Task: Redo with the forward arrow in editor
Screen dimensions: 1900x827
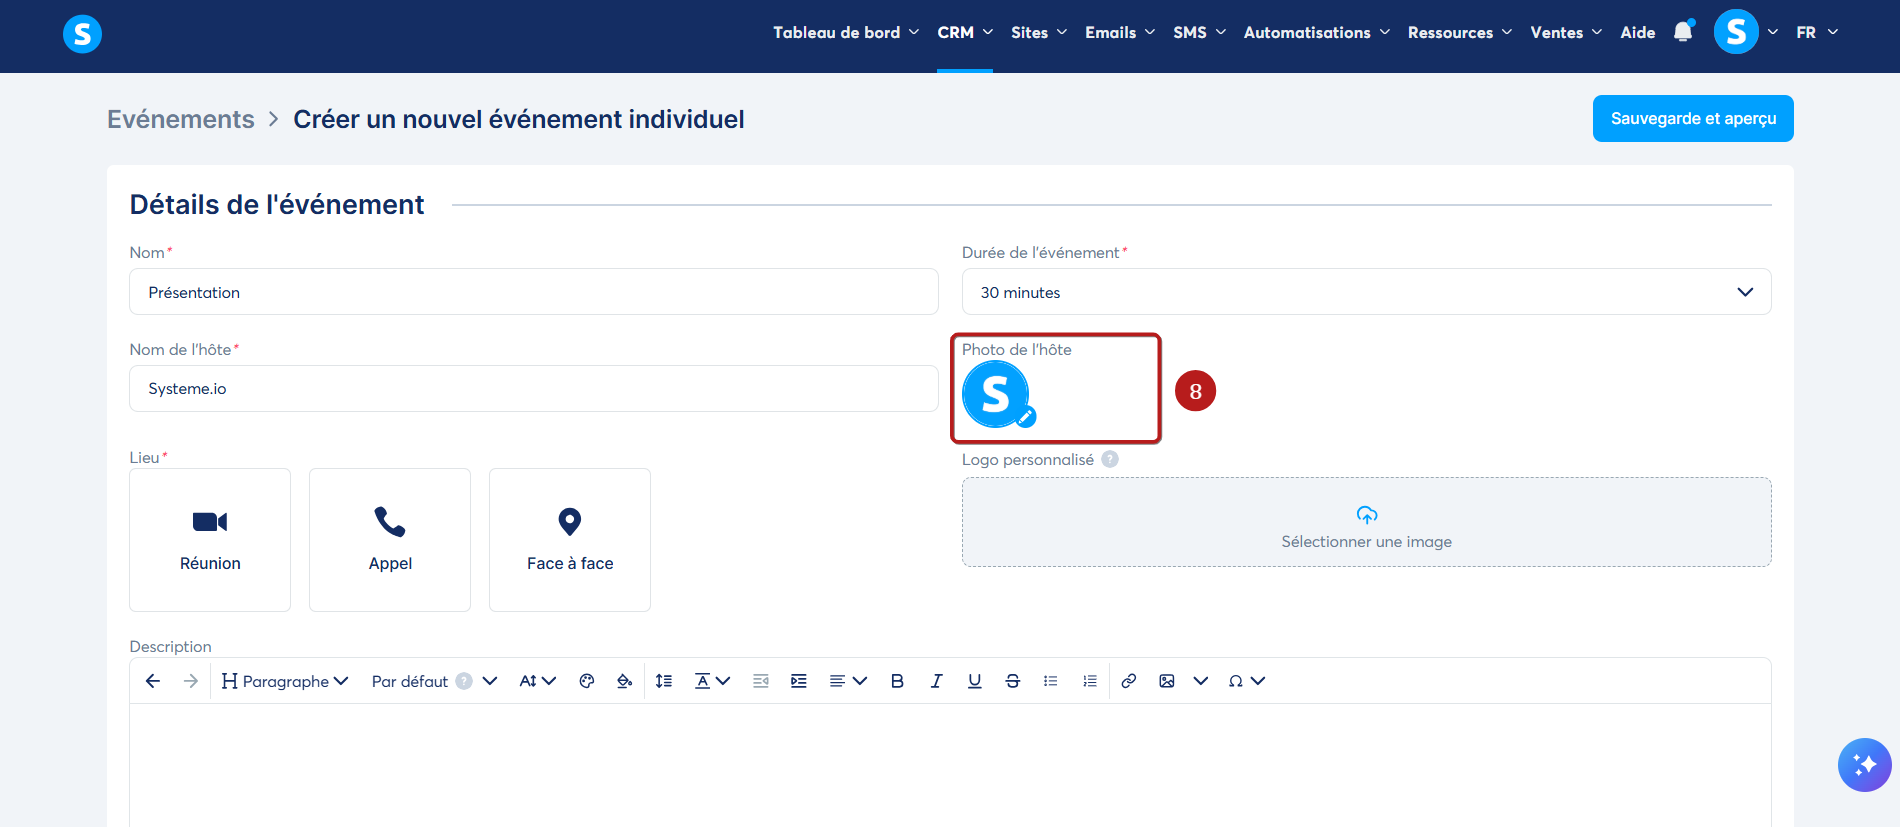Action: (x=191, y=681)
